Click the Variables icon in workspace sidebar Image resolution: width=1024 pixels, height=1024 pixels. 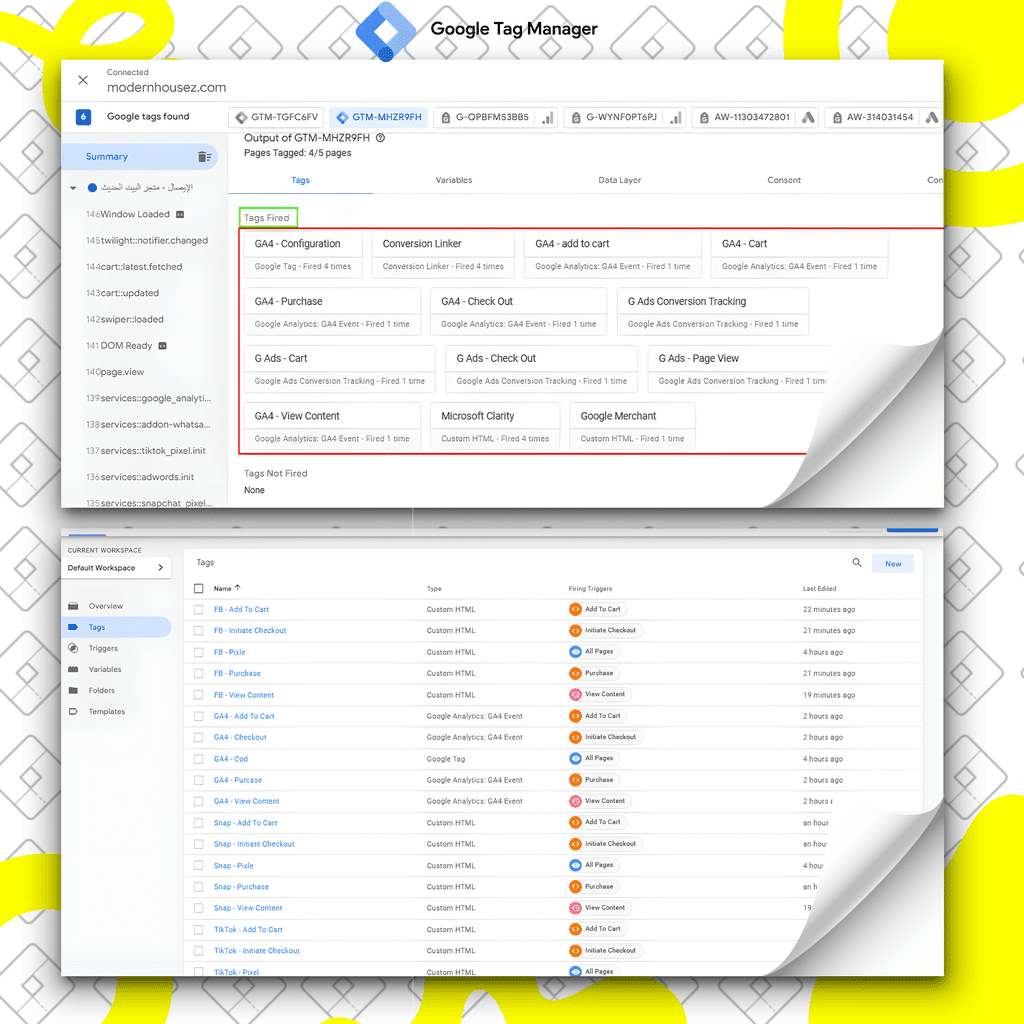click(x=73, y=669)
